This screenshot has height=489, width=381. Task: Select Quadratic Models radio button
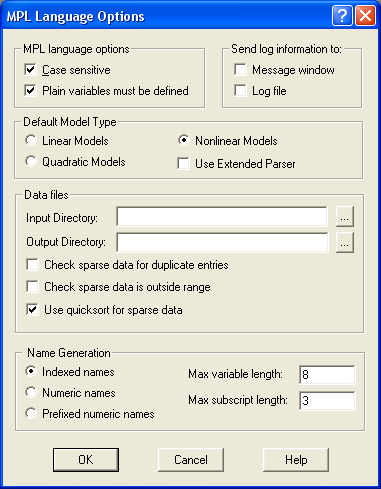tap(31, 161)
